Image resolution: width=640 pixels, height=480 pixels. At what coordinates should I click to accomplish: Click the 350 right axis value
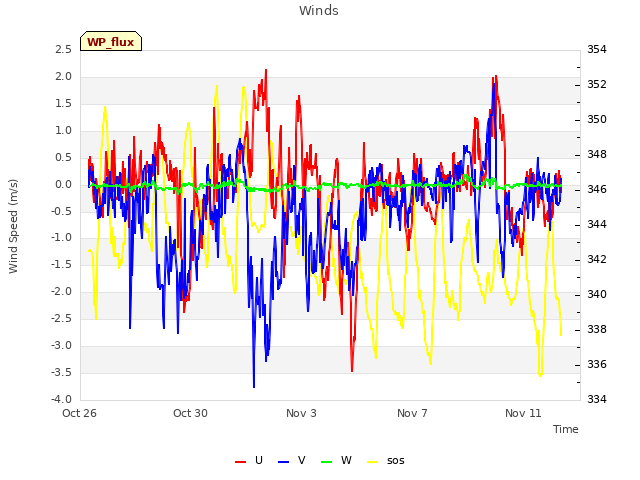597,120
